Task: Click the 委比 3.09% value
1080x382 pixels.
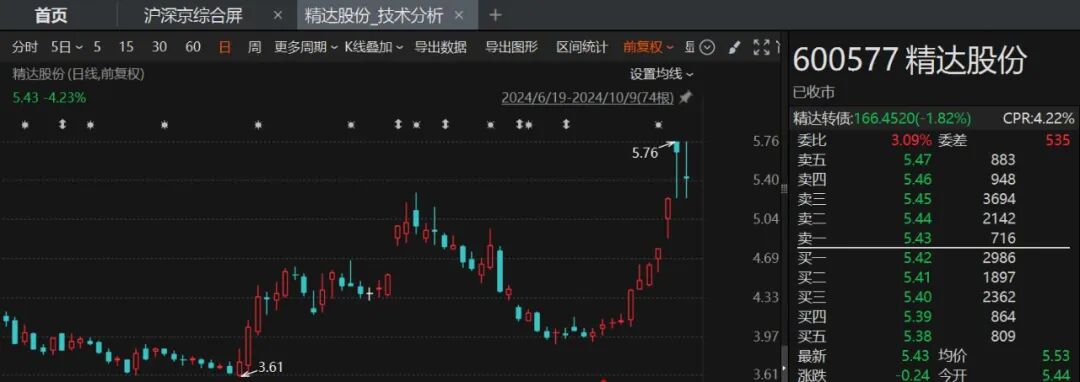Action: pyautogui.click(x=911, y=140)
